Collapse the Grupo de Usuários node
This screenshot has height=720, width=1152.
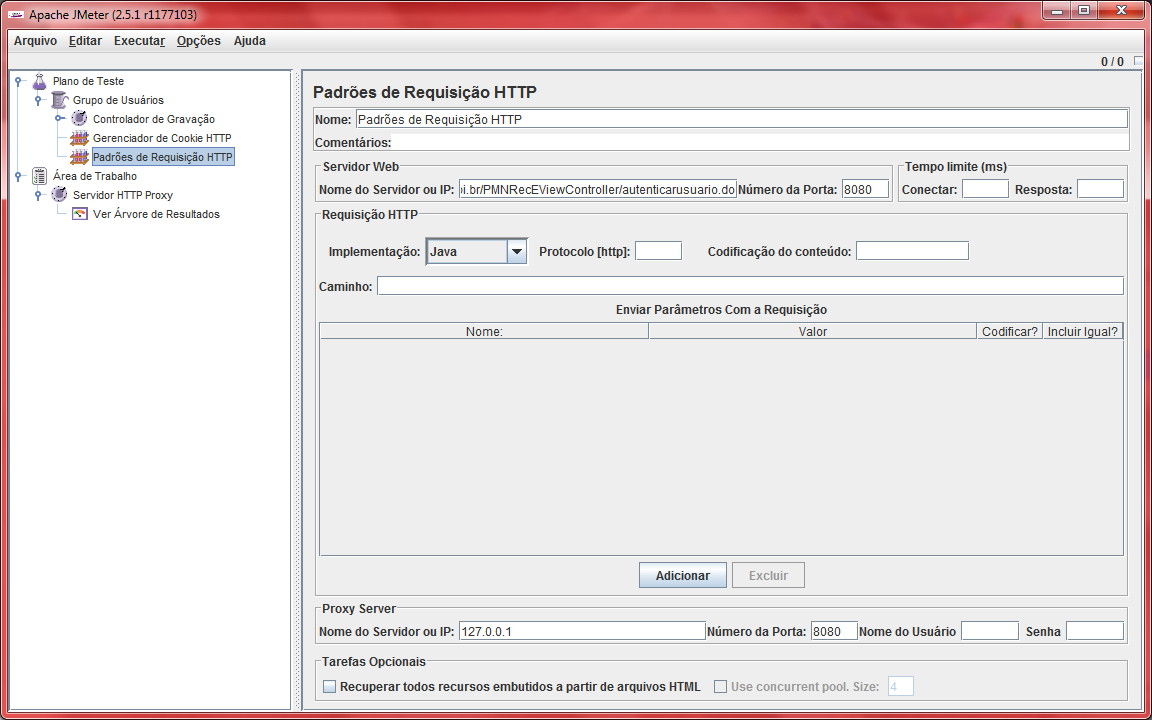pyautogui.click(x=38, y=100)
